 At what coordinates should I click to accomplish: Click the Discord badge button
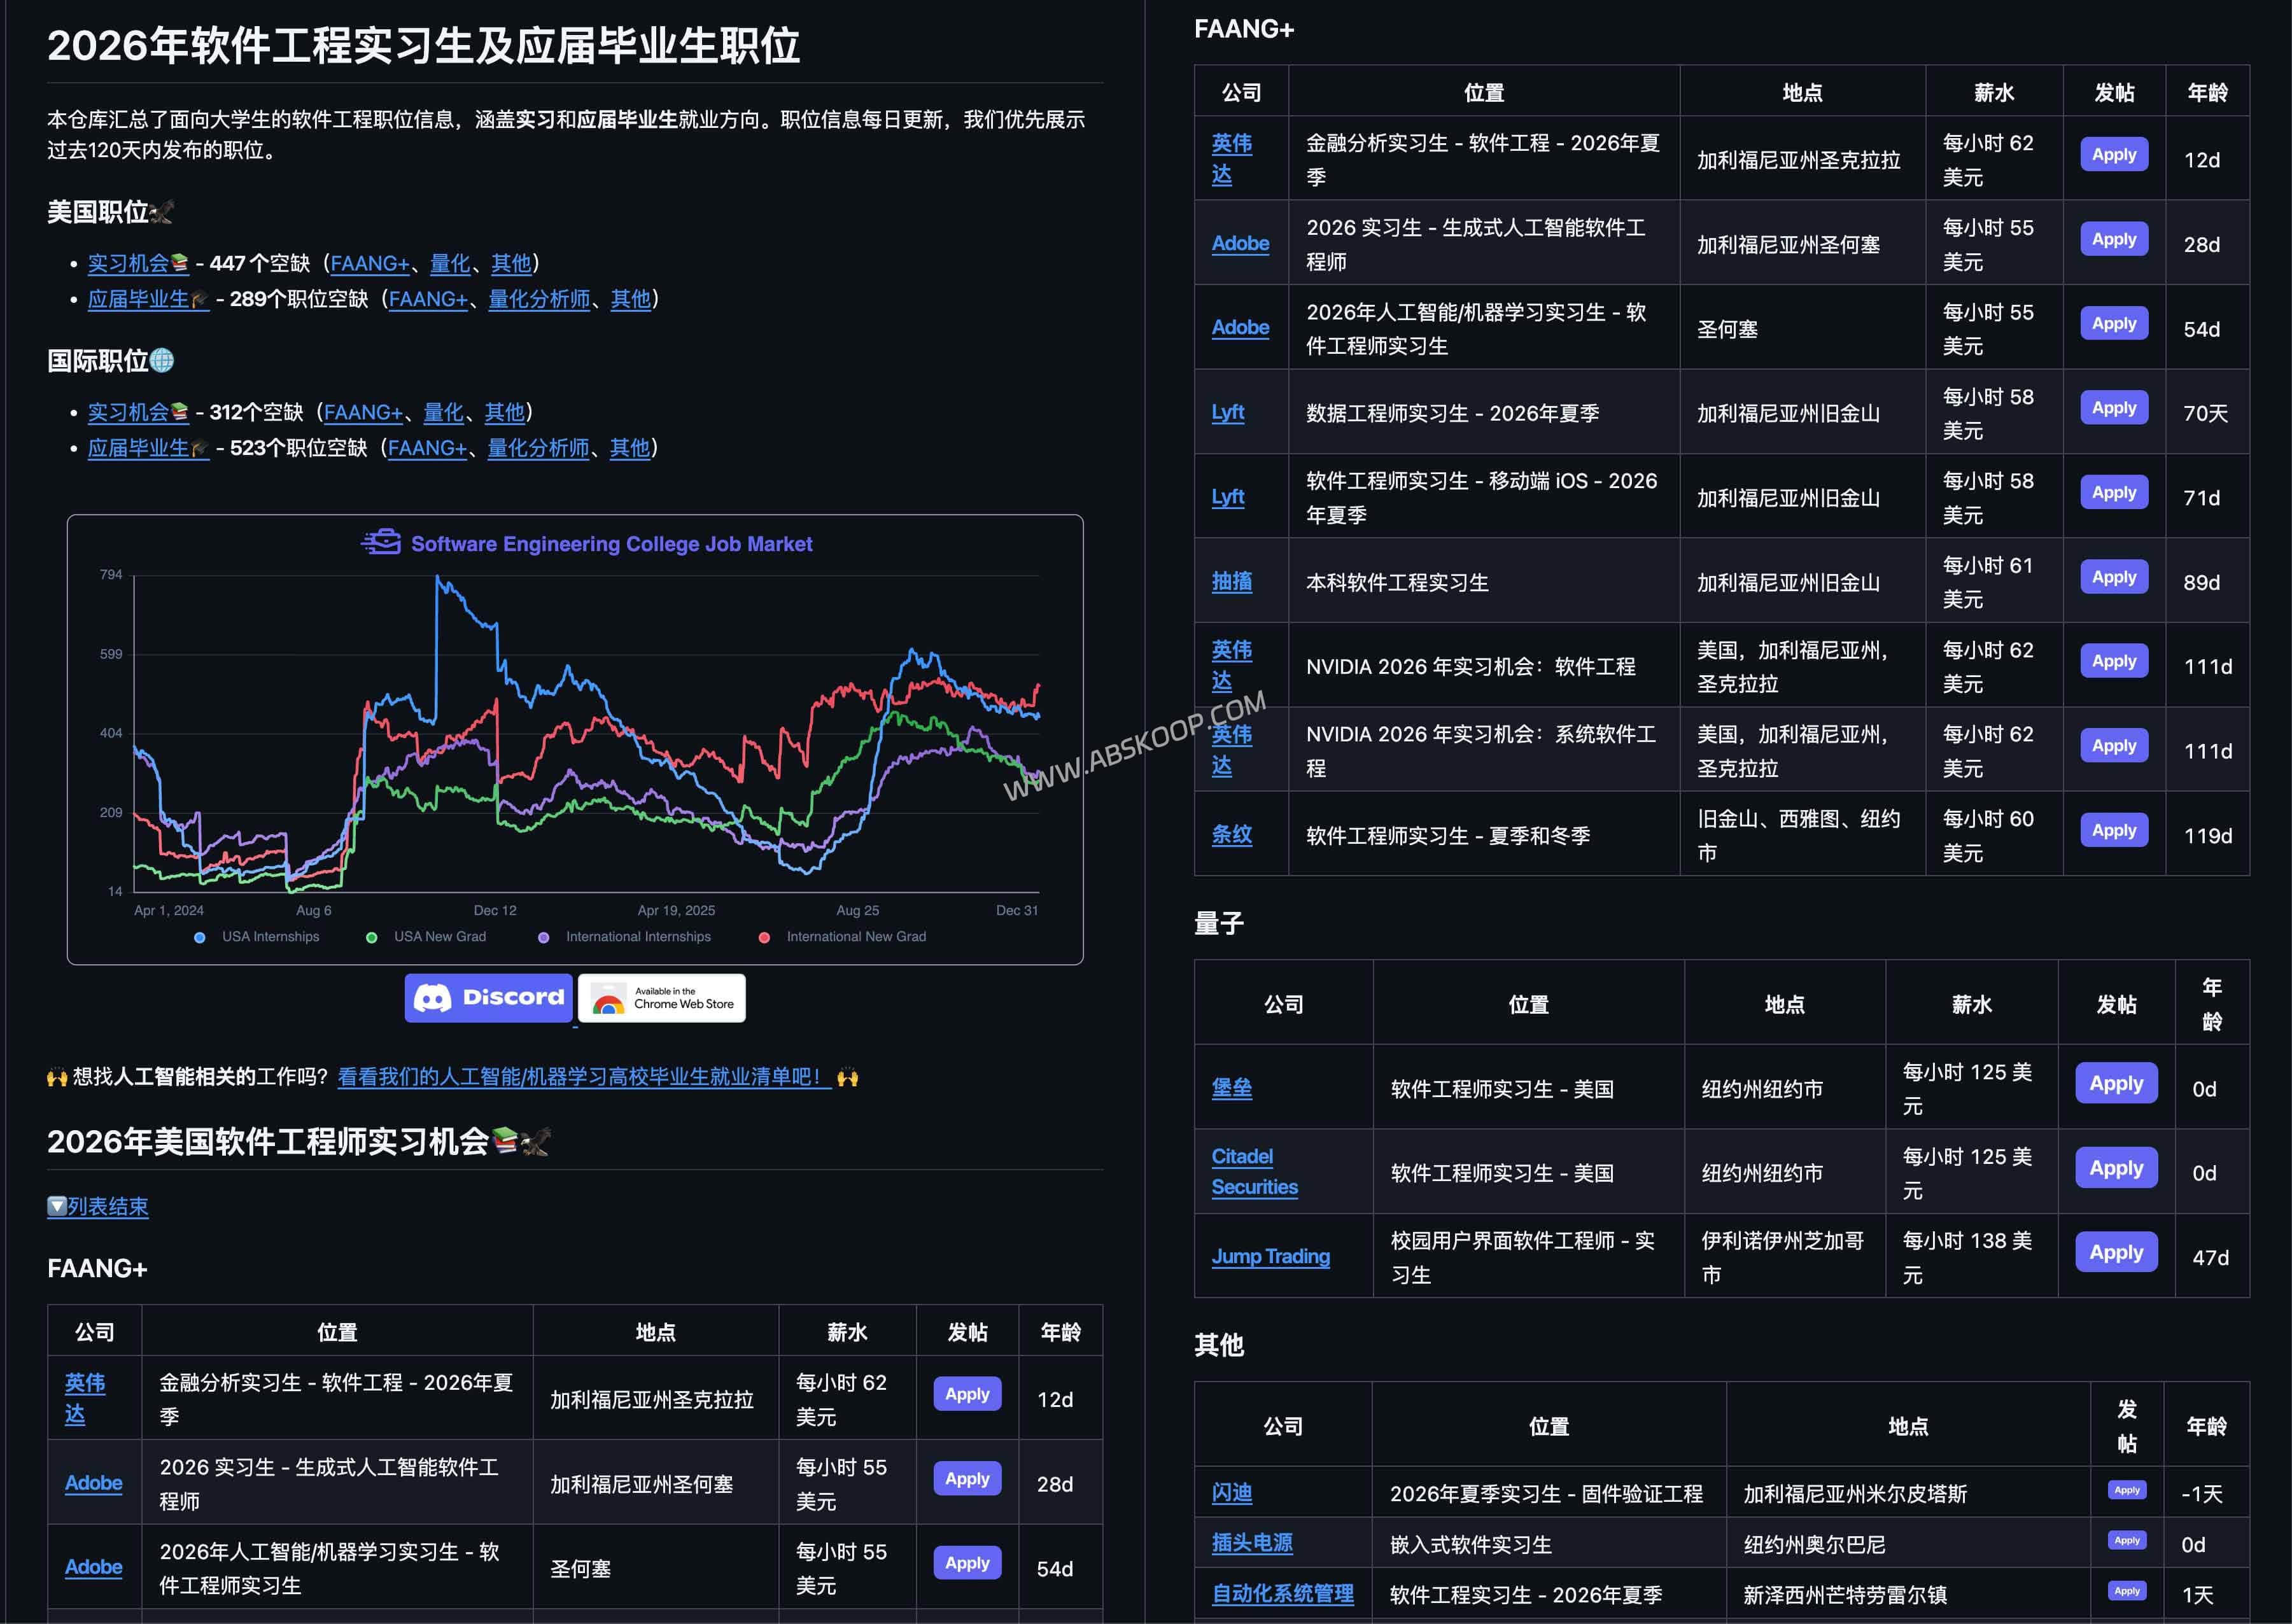[x=488, y=997]
